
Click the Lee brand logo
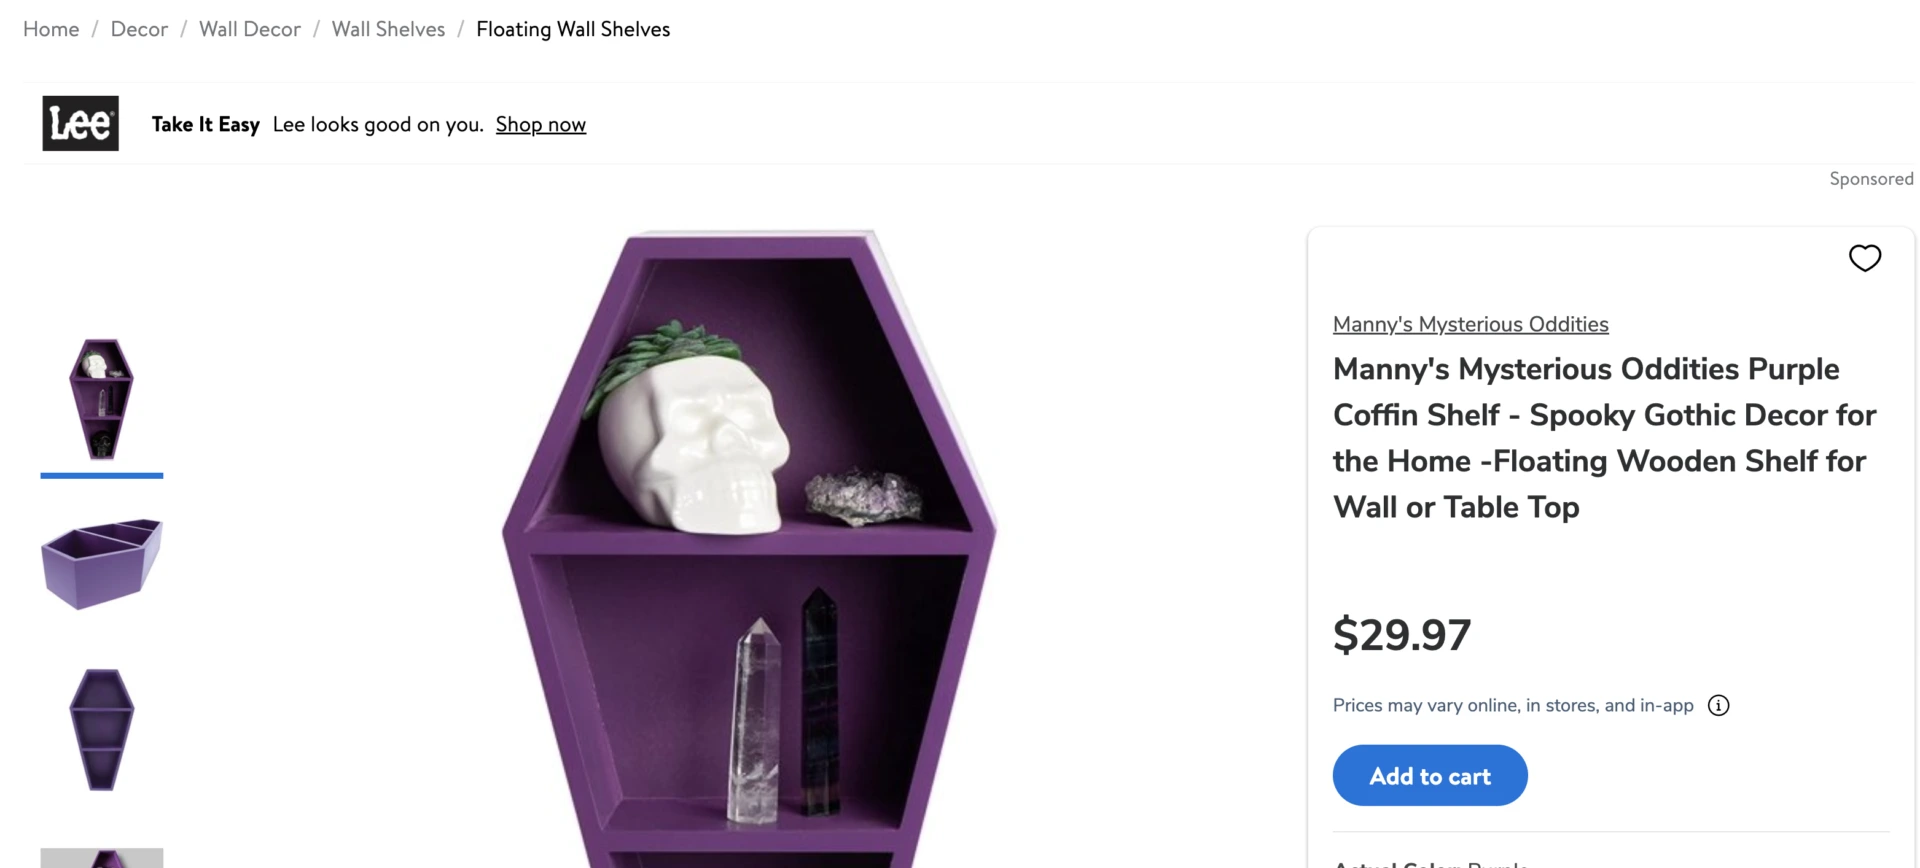80,123
